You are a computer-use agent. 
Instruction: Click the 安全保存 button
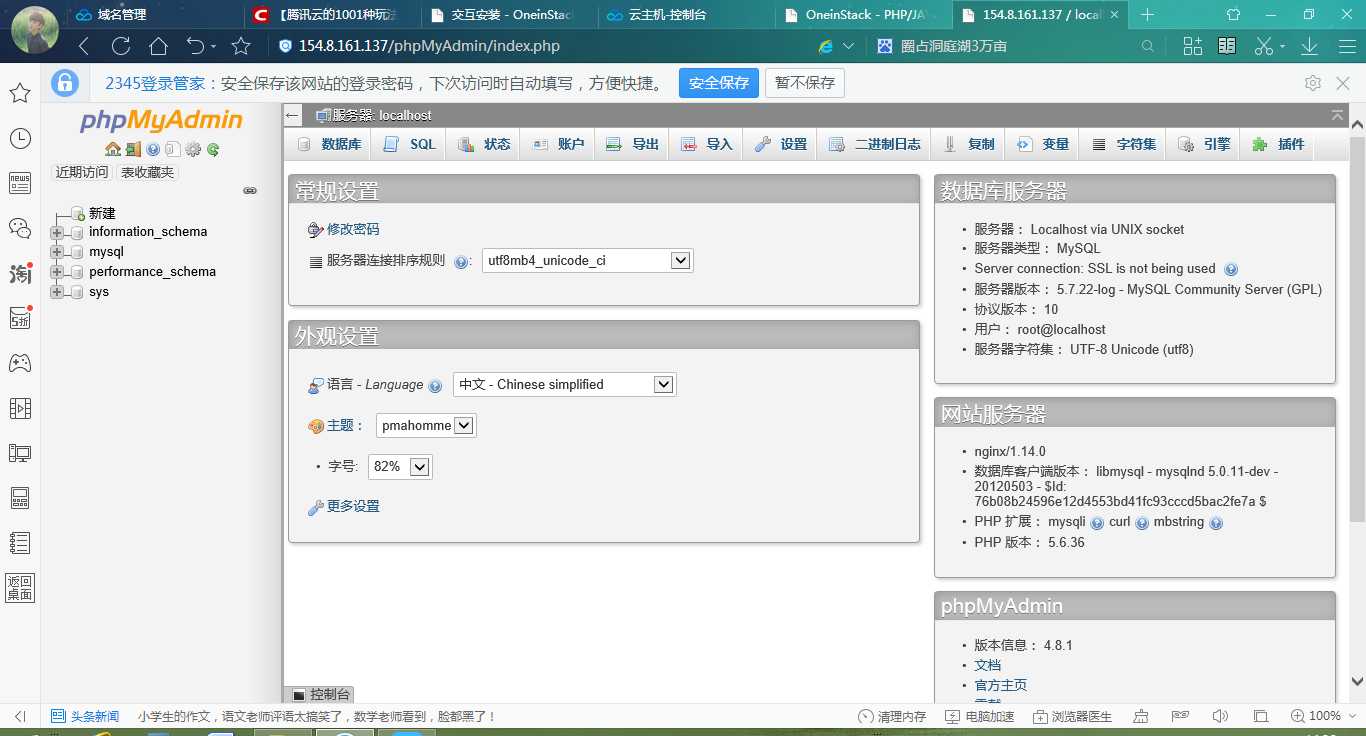coord(719,83)
